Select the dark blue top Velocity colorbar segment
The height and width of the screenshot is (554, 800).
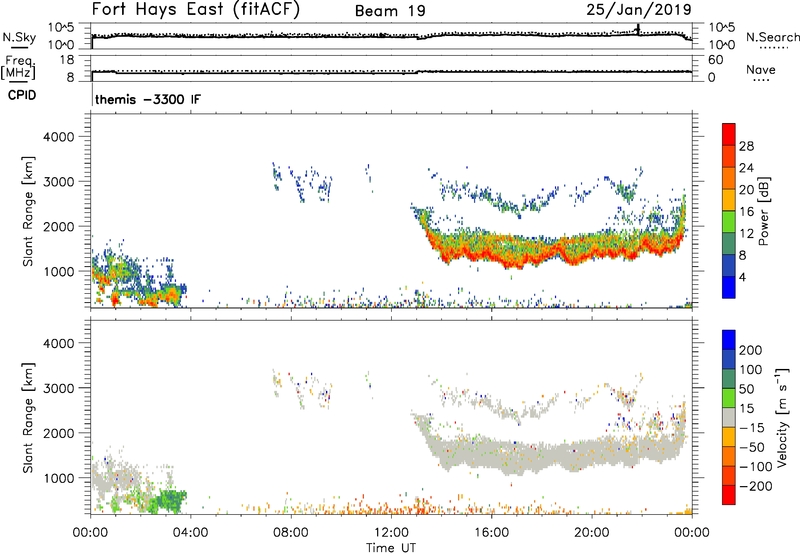729,340
